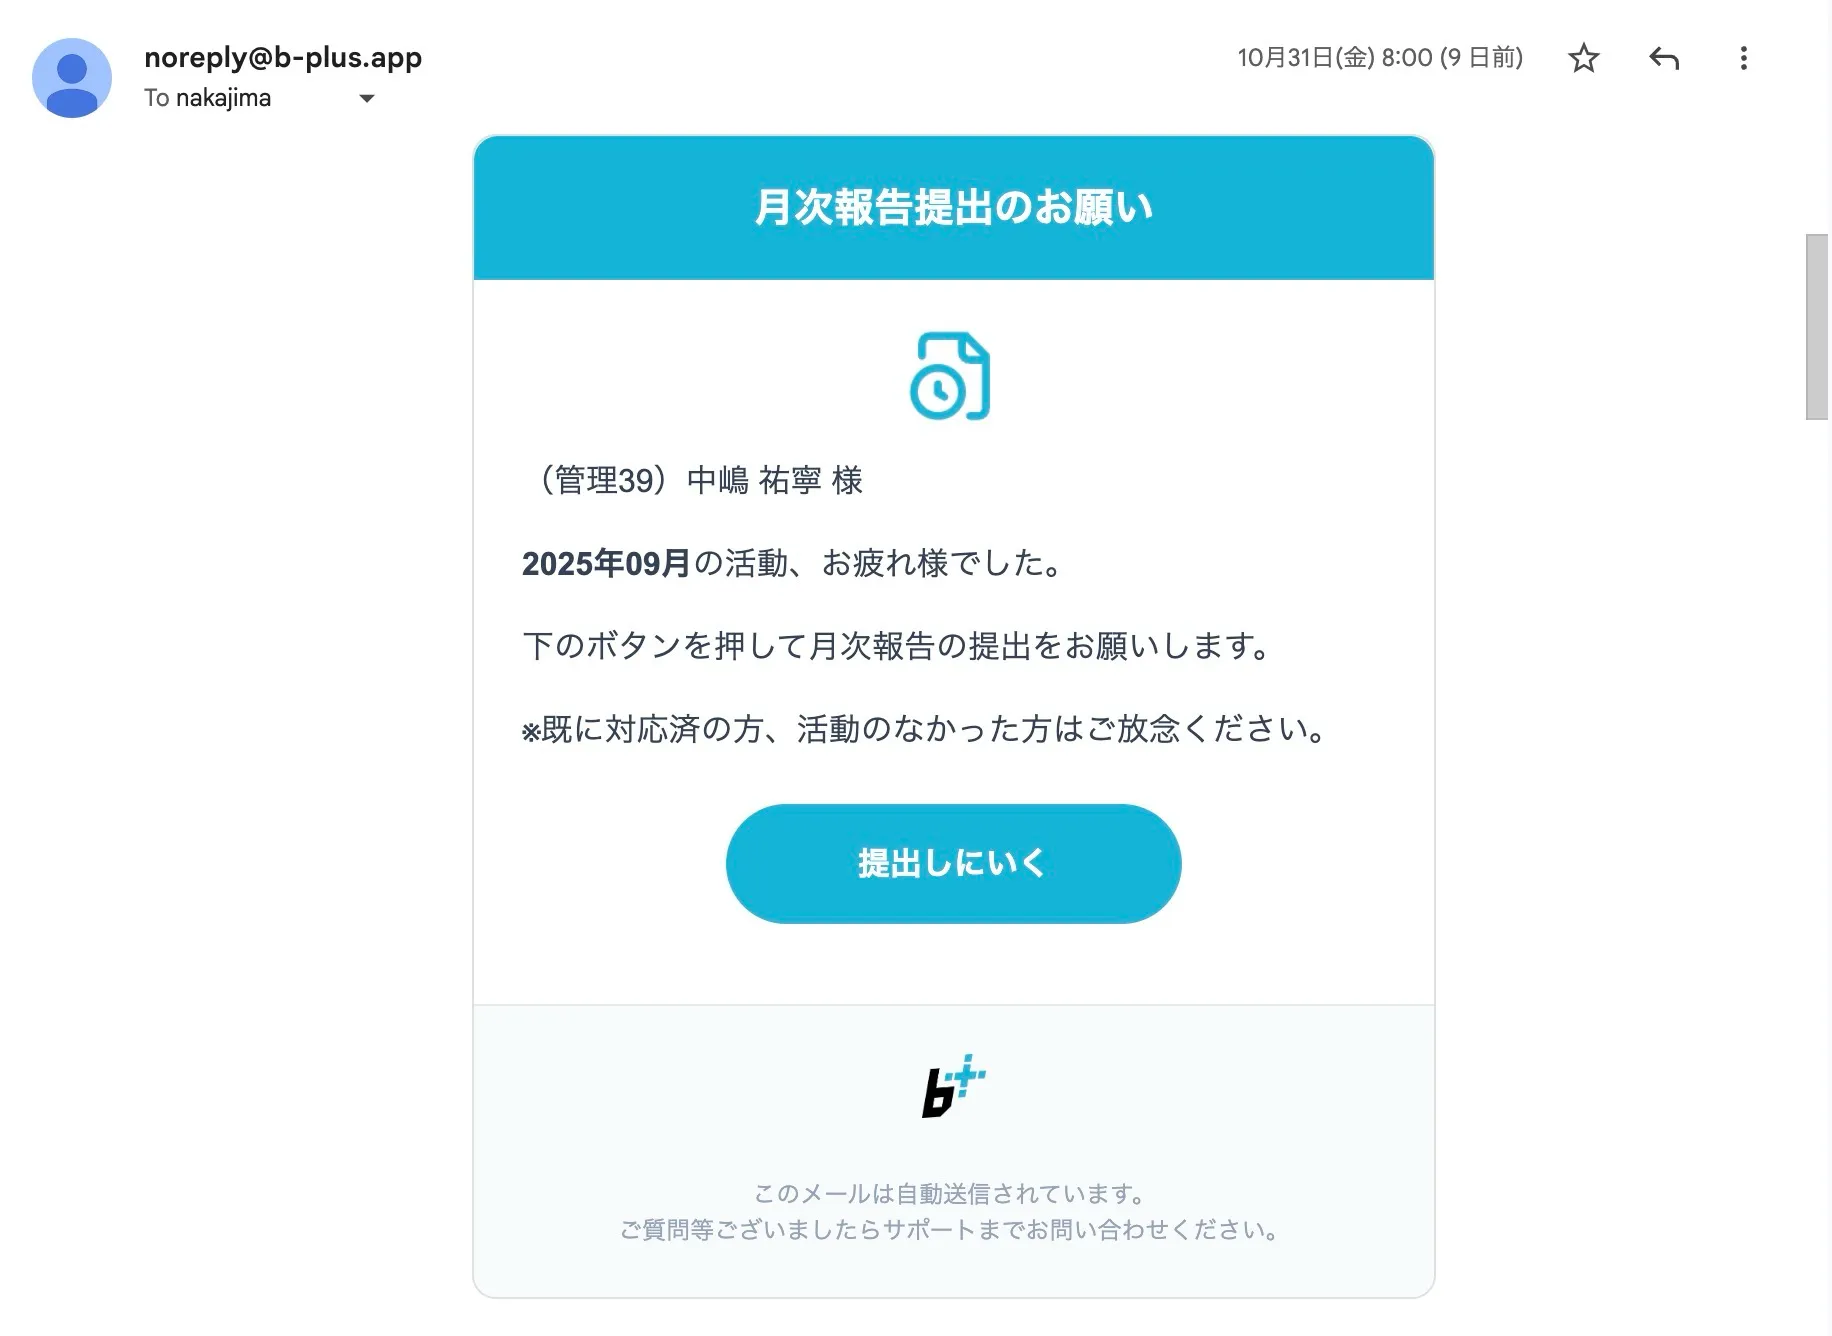The width and height of the screenshot is (1832, 1336).
Task: Click the To nakajima recipient label
Action: (x=207, y=98)
